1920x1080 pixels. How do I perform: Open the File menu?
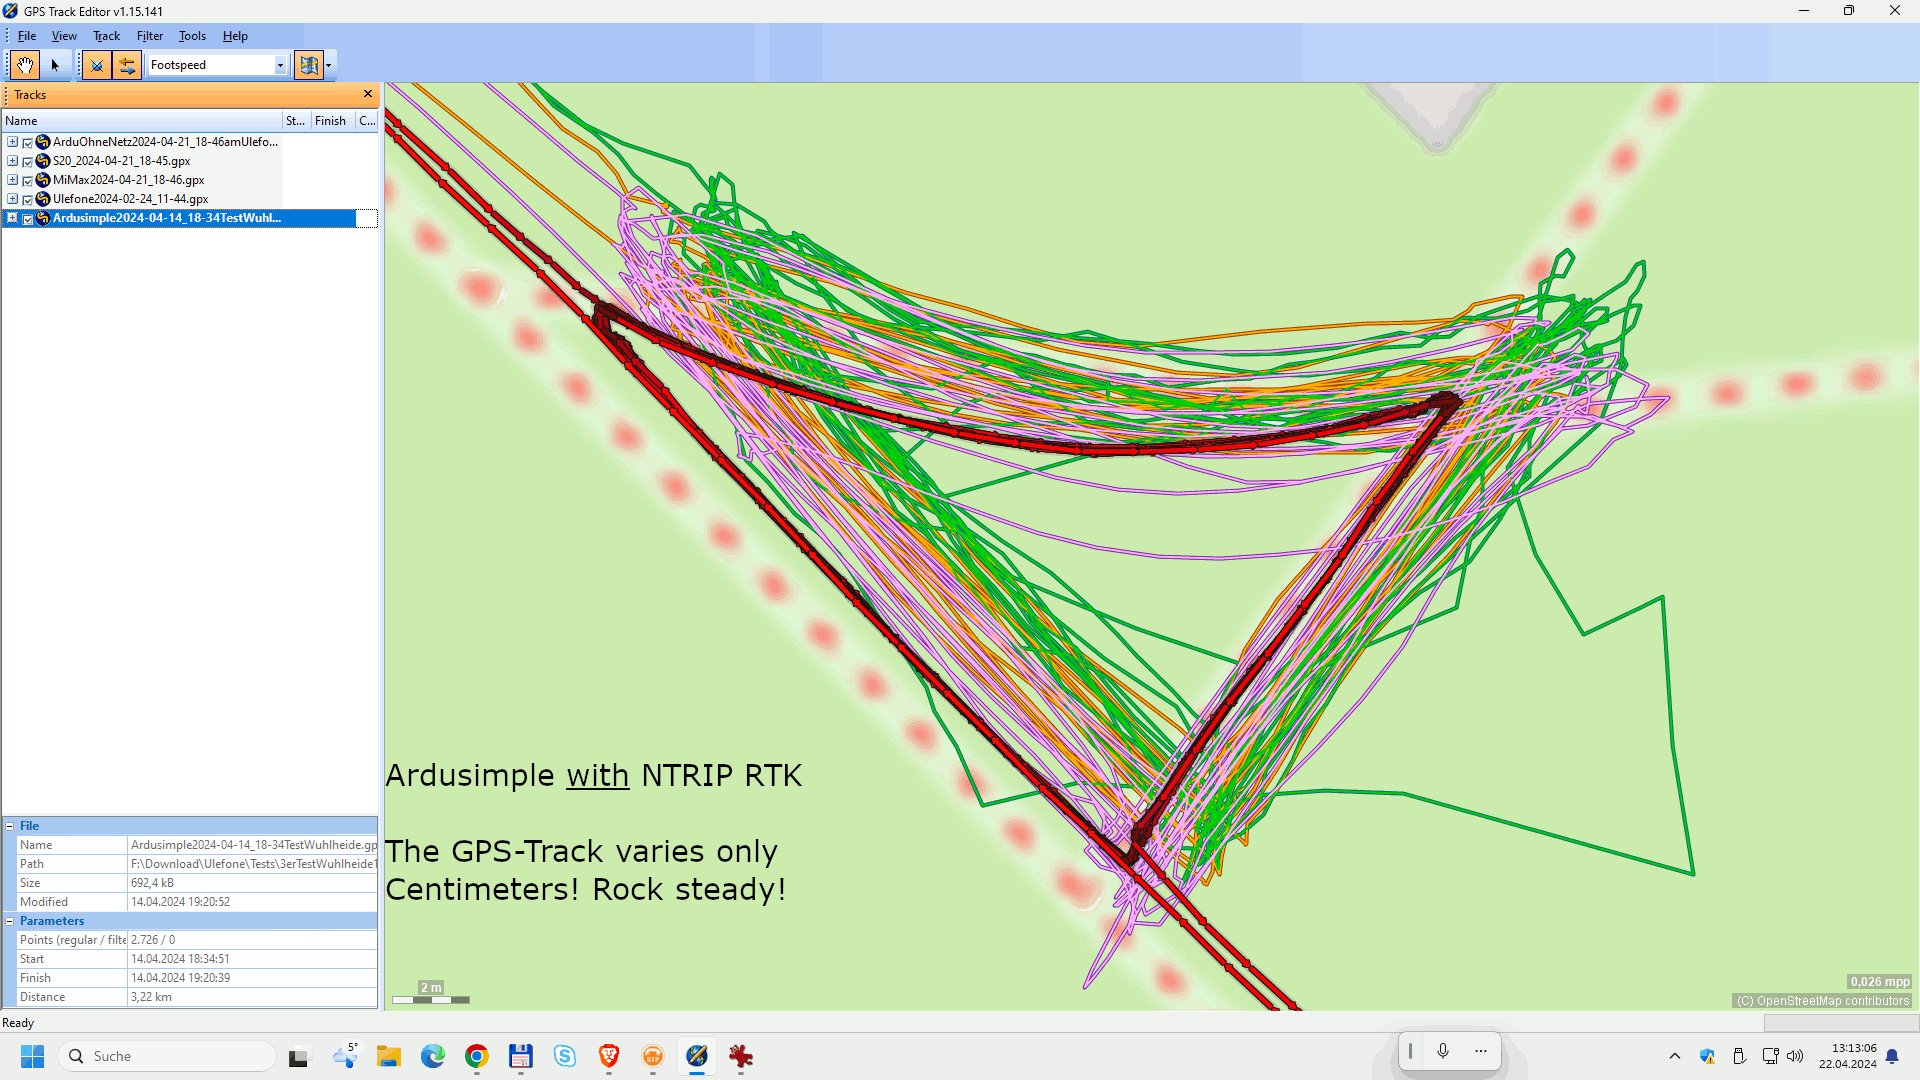pos(27,36)
